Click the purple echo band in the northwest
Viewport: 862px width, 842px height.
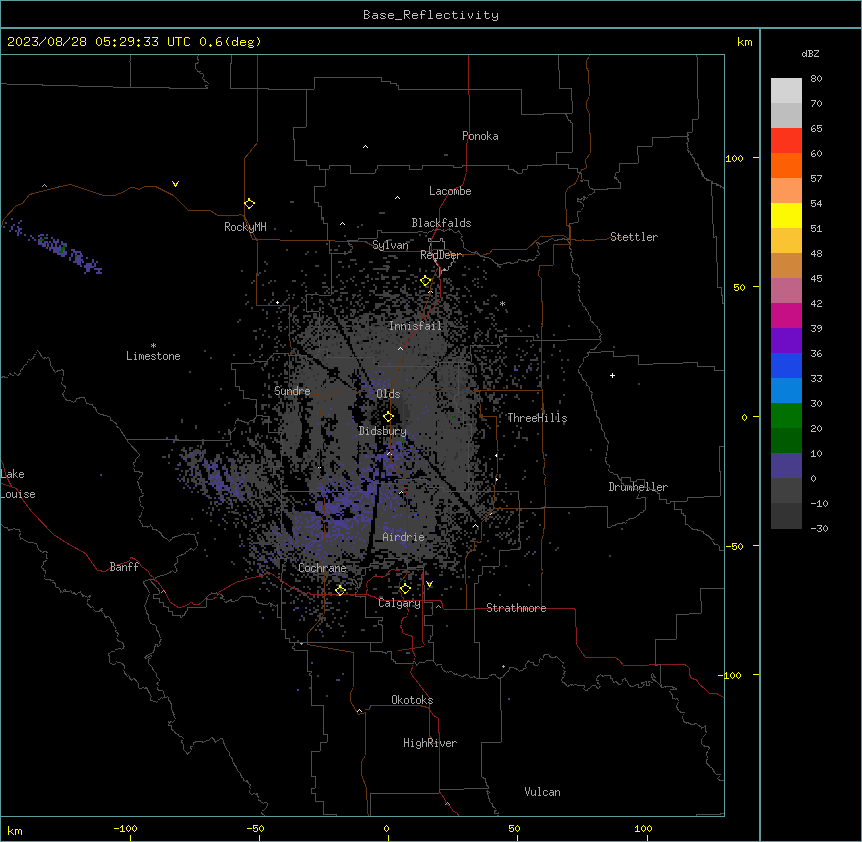(55, 247)
